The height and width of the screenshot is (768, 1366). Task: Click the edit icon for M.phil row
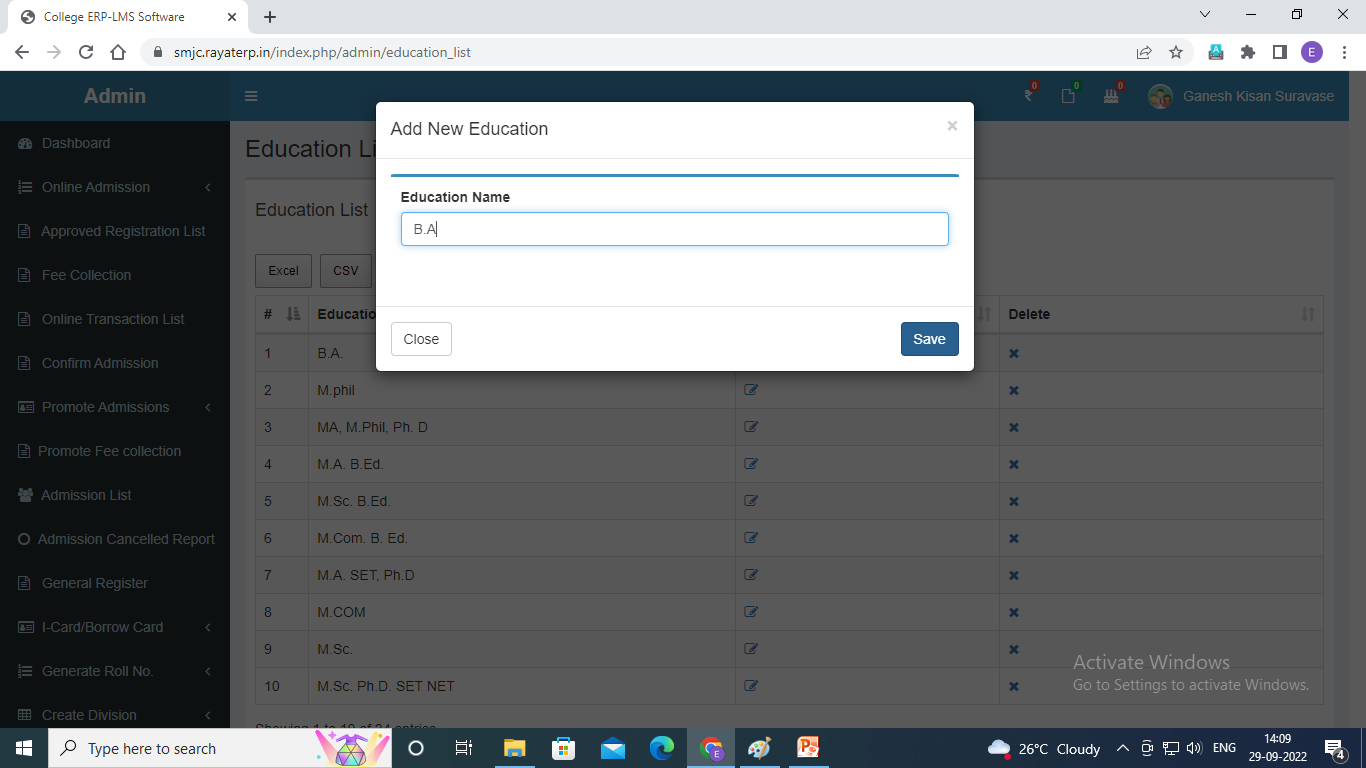pyautogui.click(x=751, y=390)
